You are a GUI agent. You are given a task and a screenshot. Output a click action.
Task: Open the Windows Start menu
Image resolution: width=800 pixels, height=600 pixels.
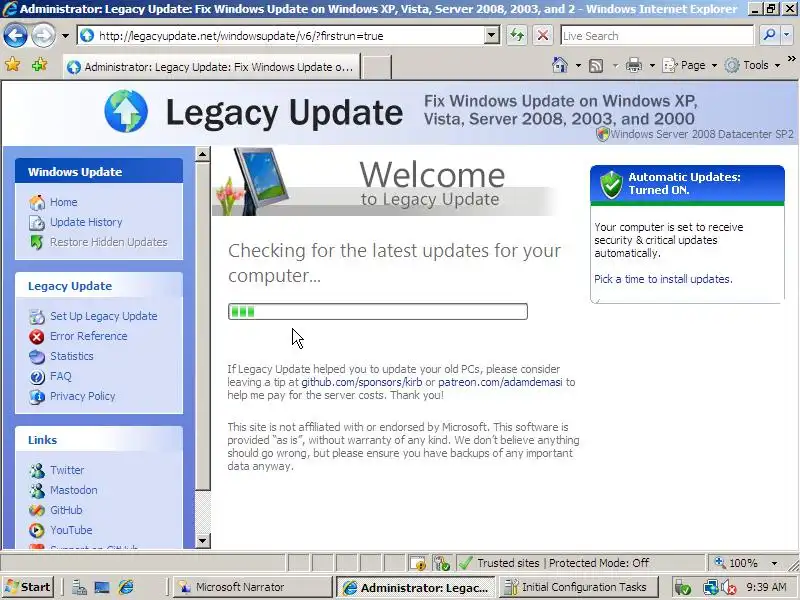click(28, 587)
